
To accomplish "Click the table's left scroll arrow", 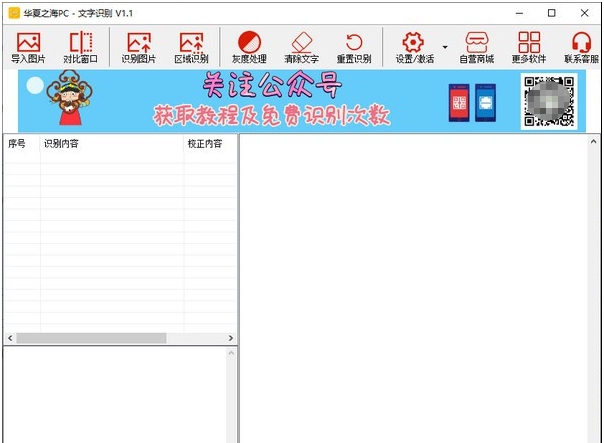I will coord(10,338).
